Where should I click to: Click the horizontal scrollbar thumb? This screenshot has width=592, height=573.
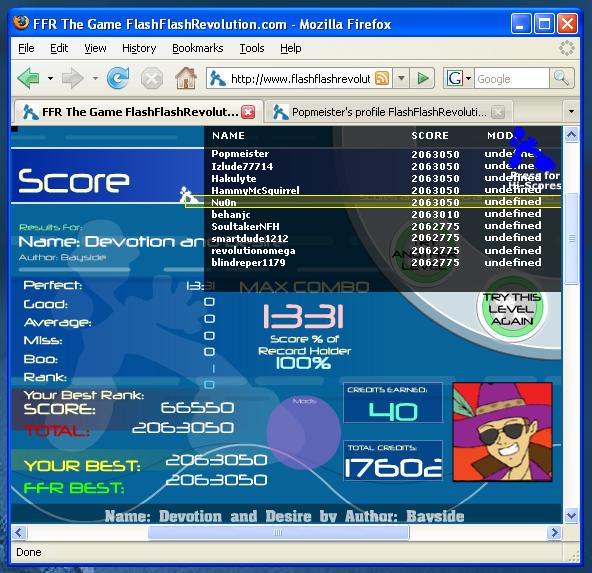(x=279, y=533)
